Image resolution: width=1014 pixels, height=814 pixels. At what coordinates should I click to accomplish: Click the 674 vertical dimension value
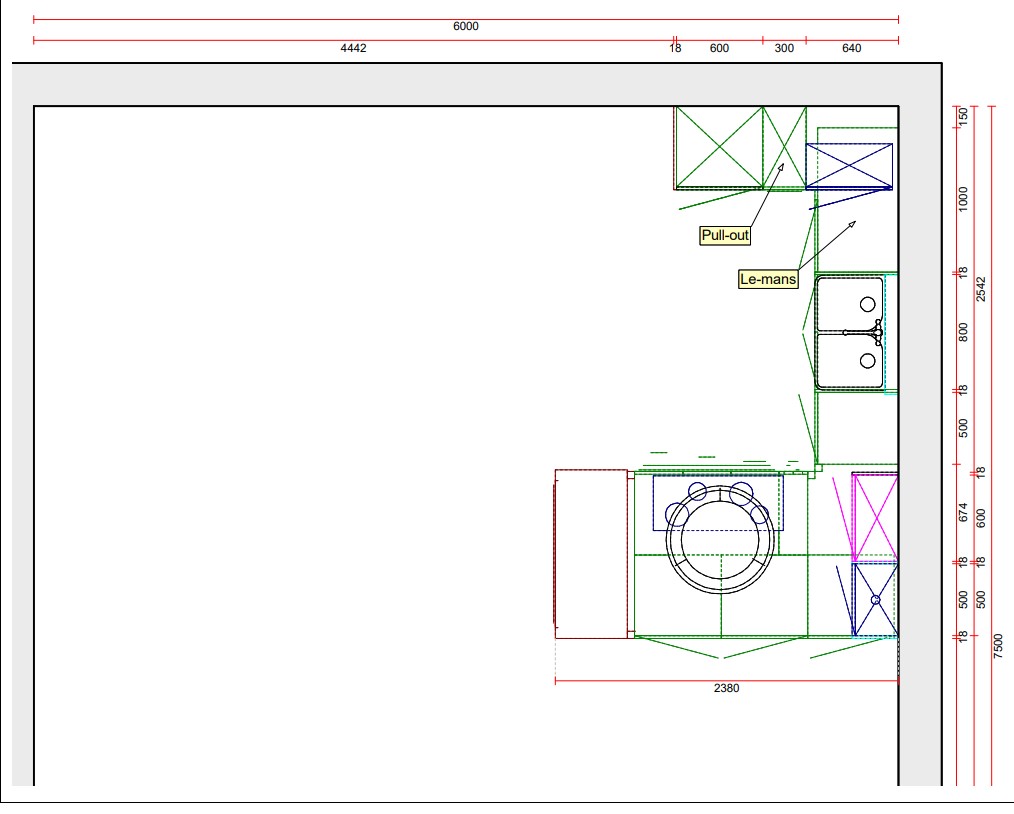point(964,513)
